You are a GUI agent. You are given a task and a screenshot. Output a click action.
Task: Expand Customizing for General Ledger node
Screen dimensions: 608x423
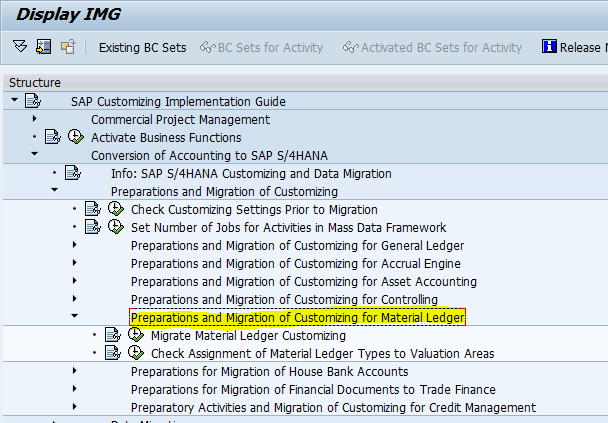point(74,245)
